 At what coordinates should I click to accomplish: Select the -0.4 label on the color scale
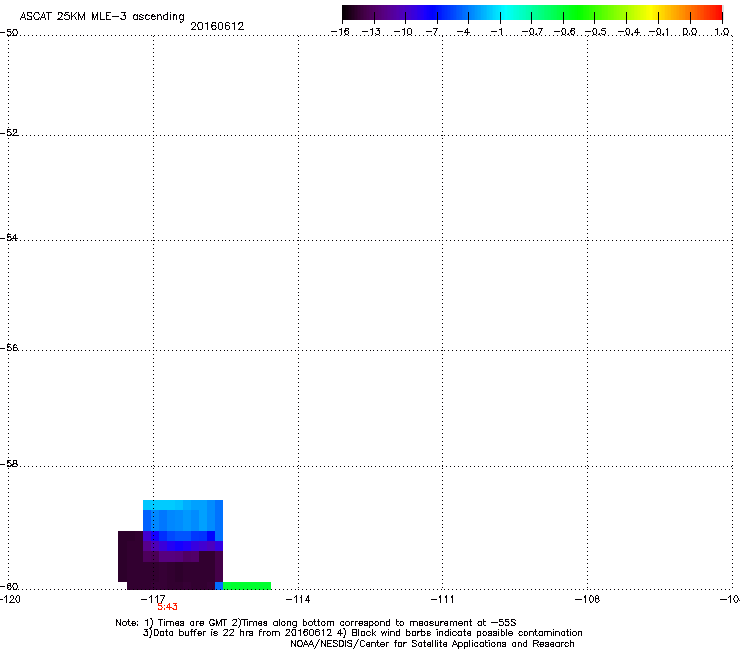[629, 32]
